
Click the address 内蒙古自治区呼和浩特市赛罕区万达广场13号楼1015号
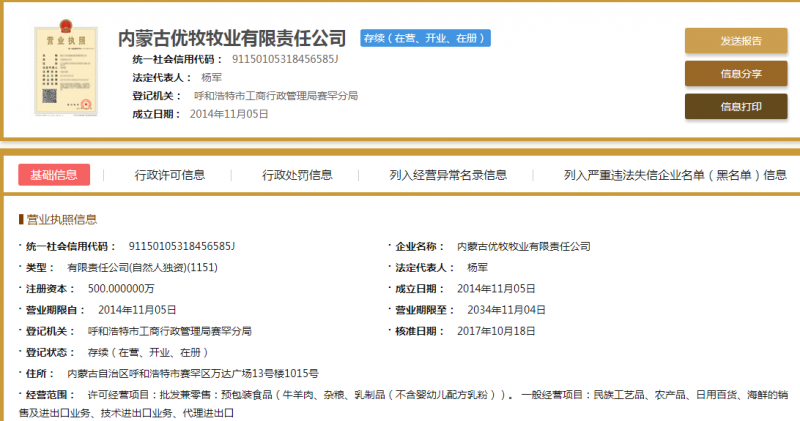(193, 374)
